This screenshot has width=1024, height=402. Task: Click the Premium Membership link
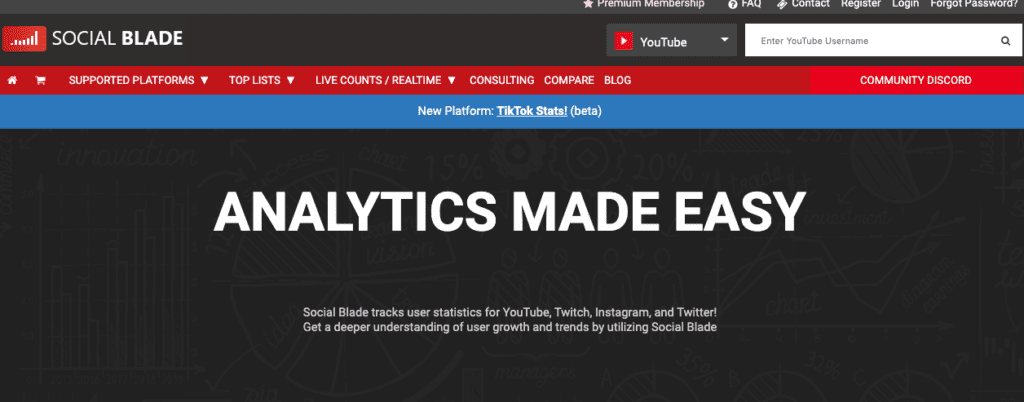(x=650, y=4)
